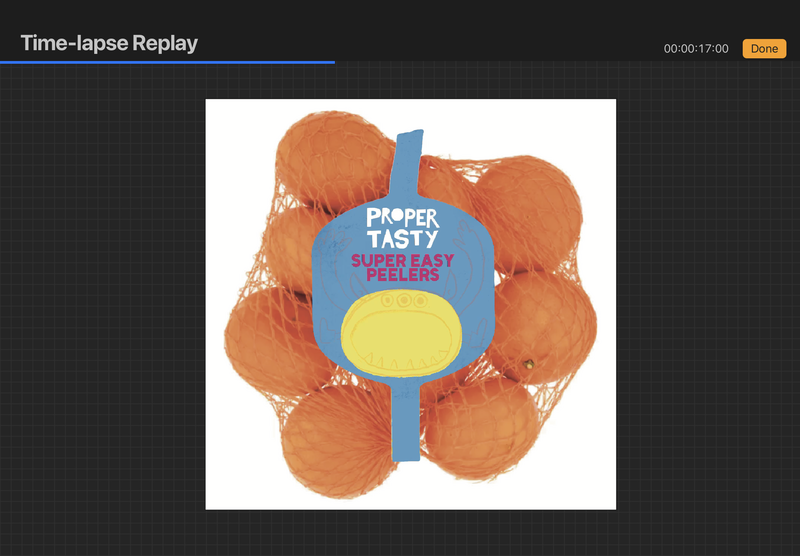Click the orange Done button
Screen dimensions: 800x556
(x=764, y=48)
